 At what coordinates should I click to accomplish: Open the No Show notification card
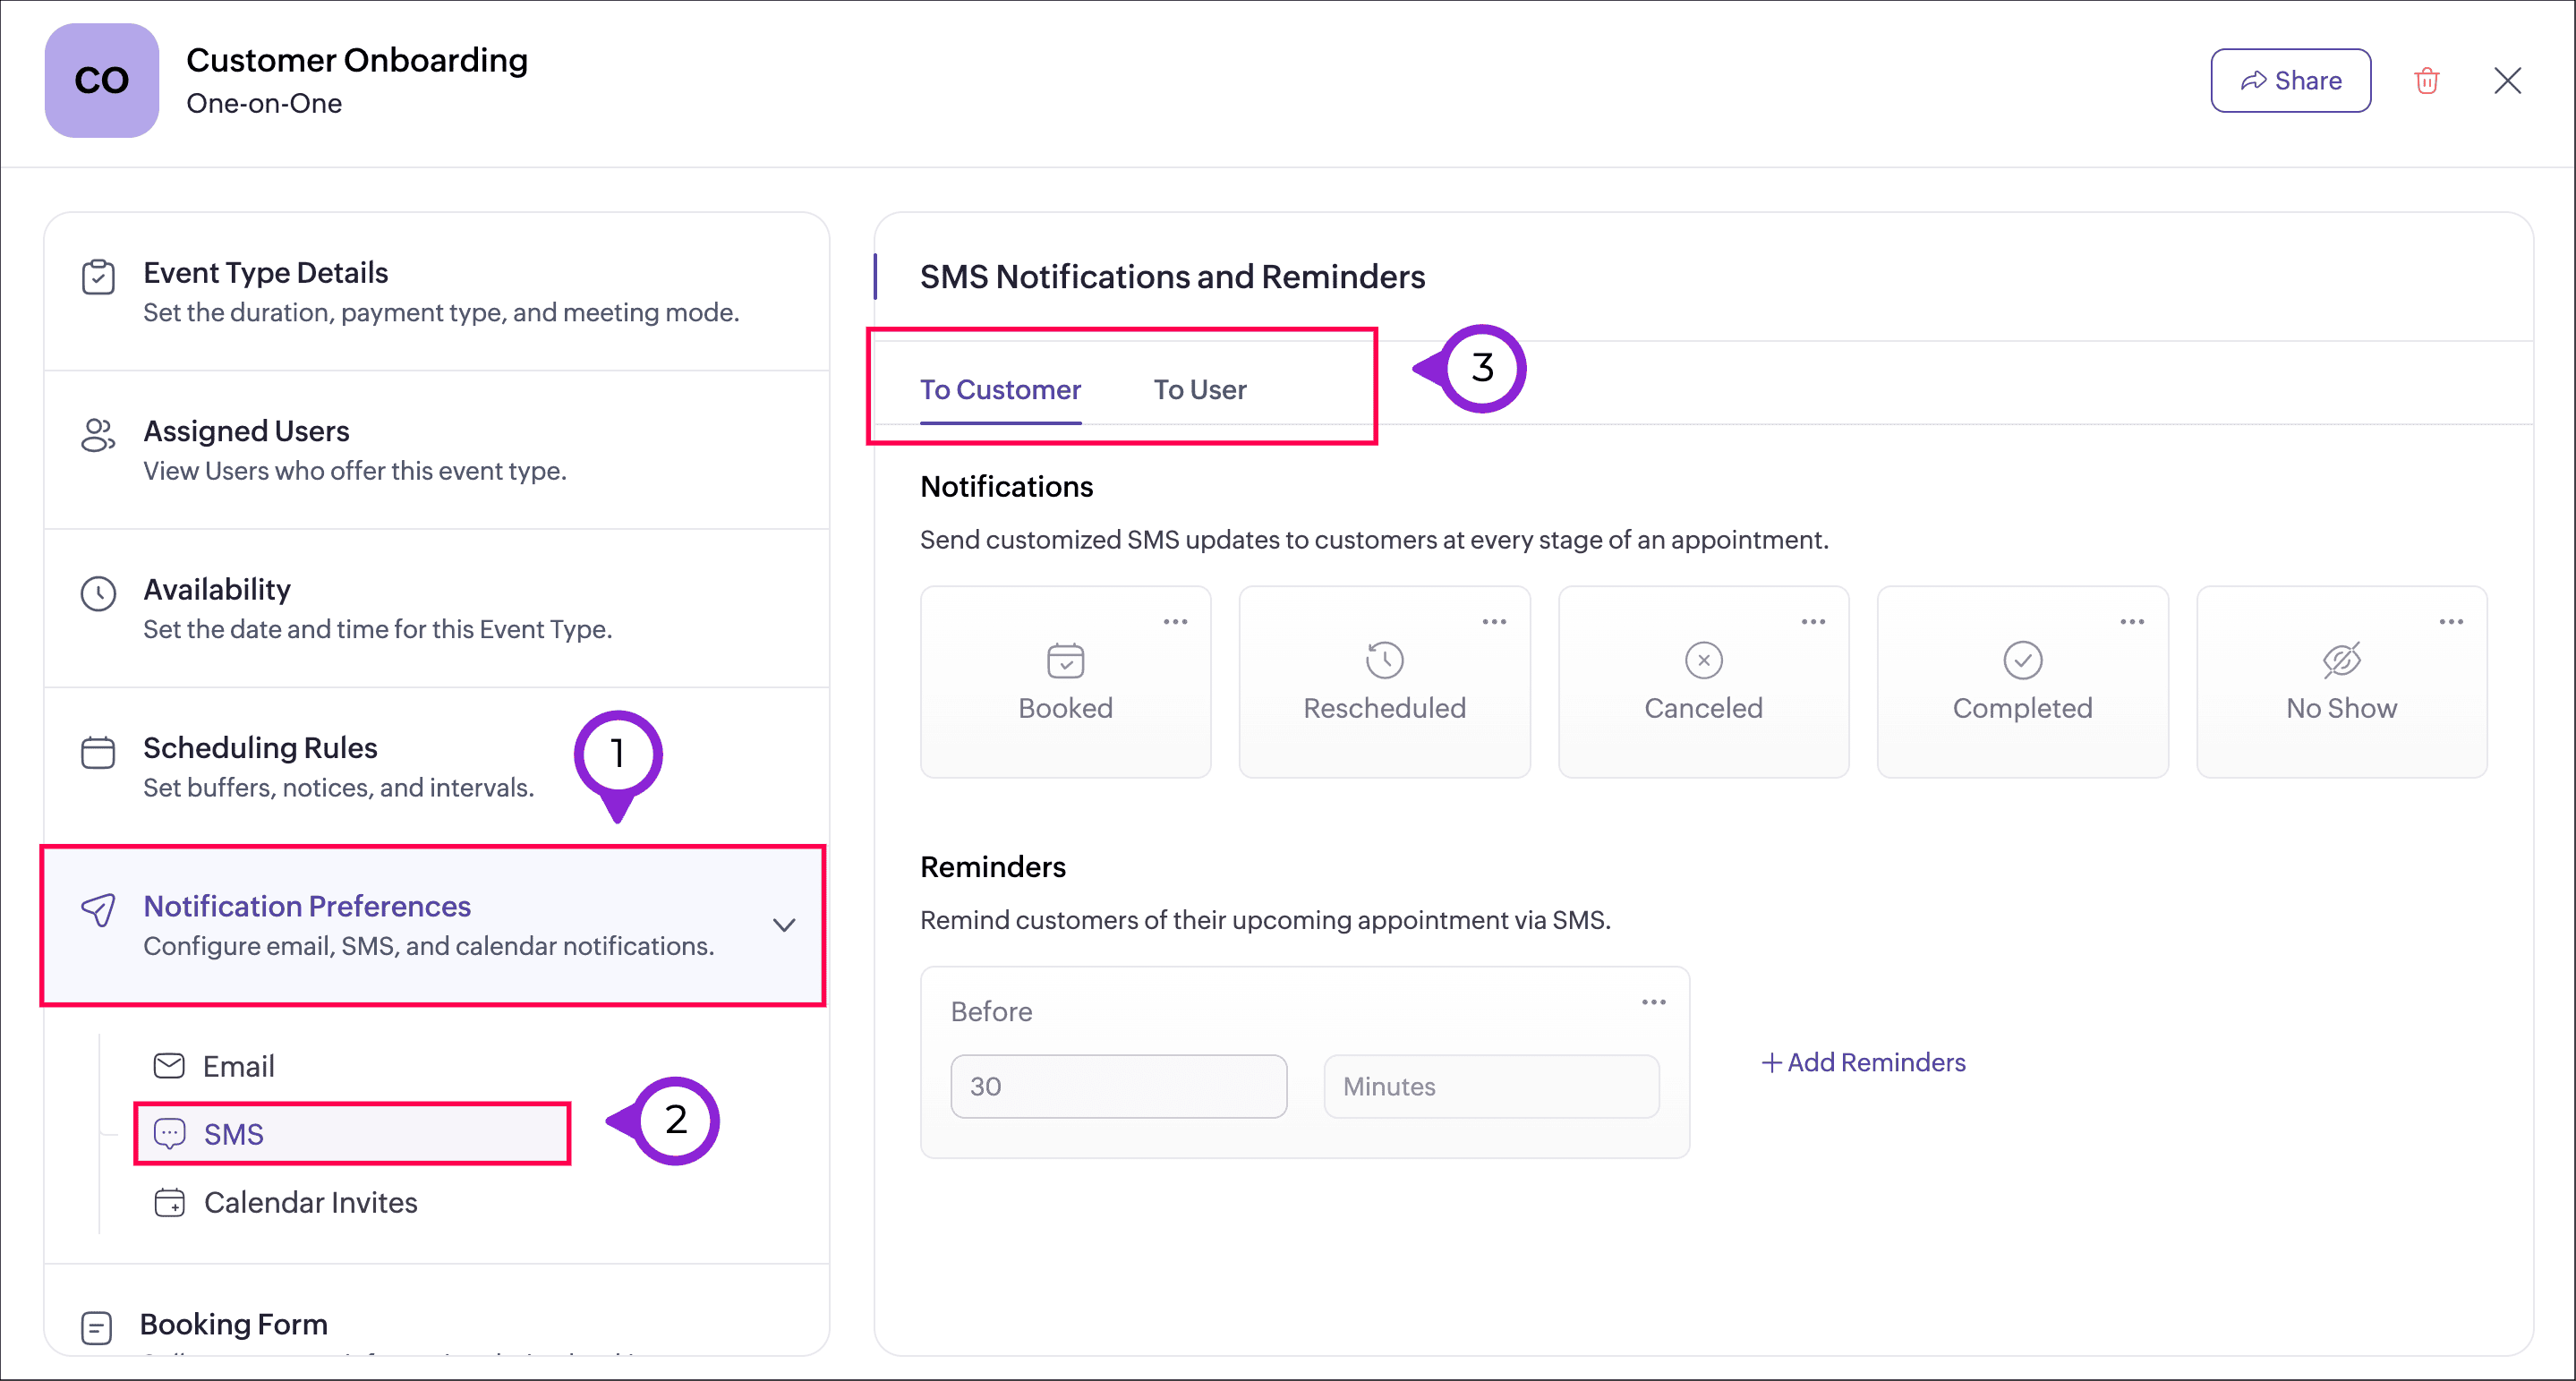(2341, 682)
